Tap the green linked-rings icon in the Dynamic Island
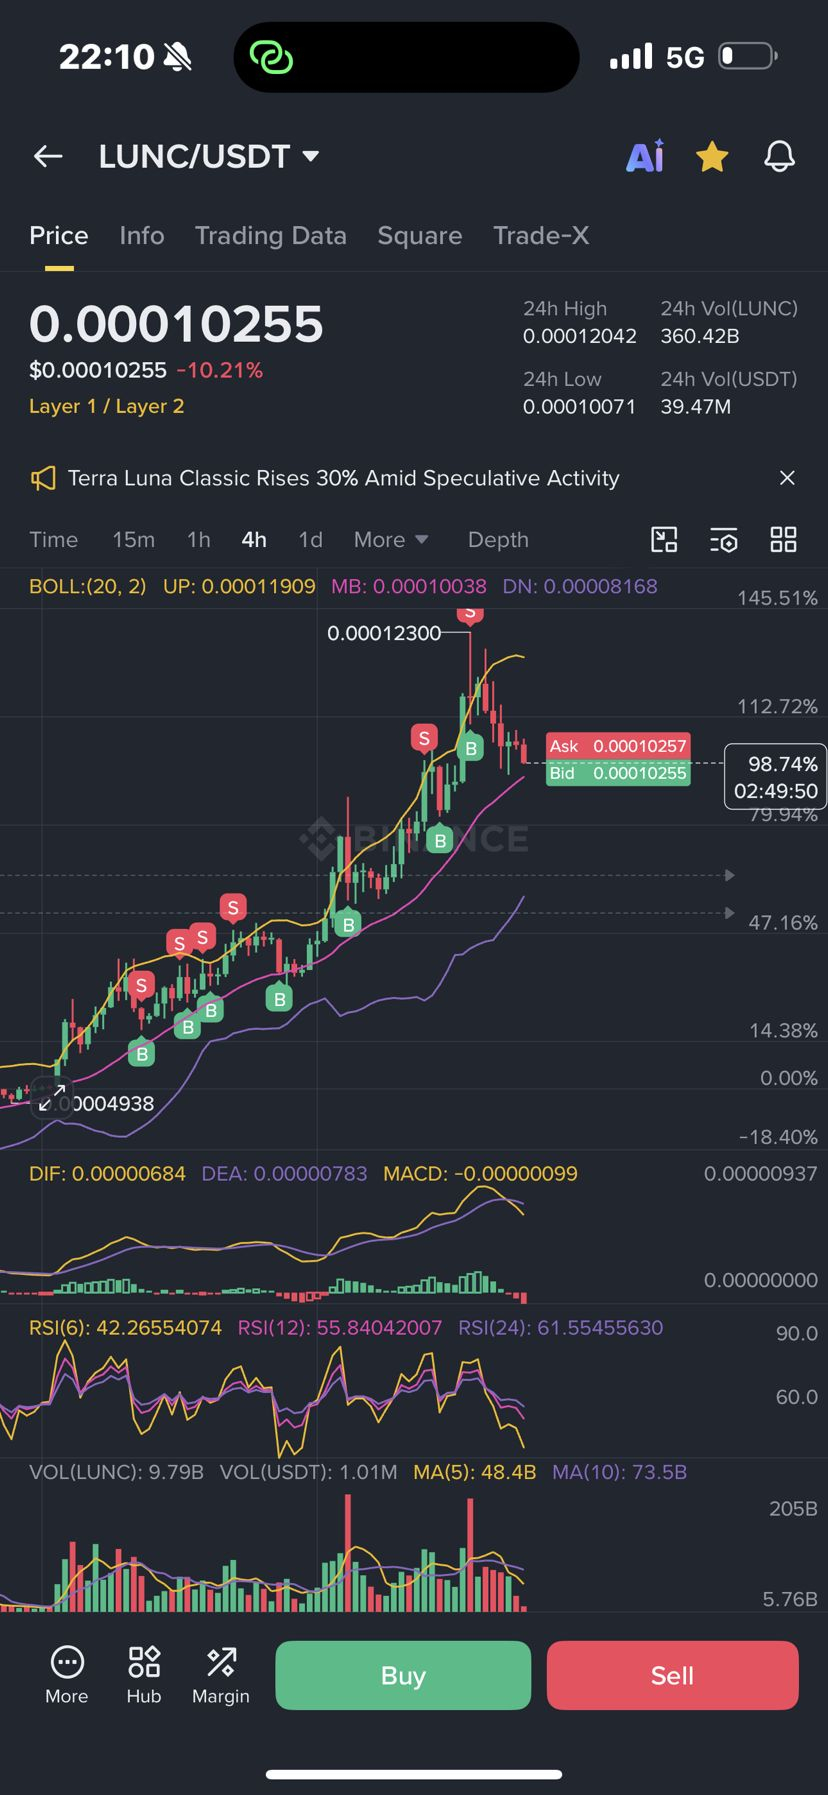828x1795 pixels. (x=271, y=57)
